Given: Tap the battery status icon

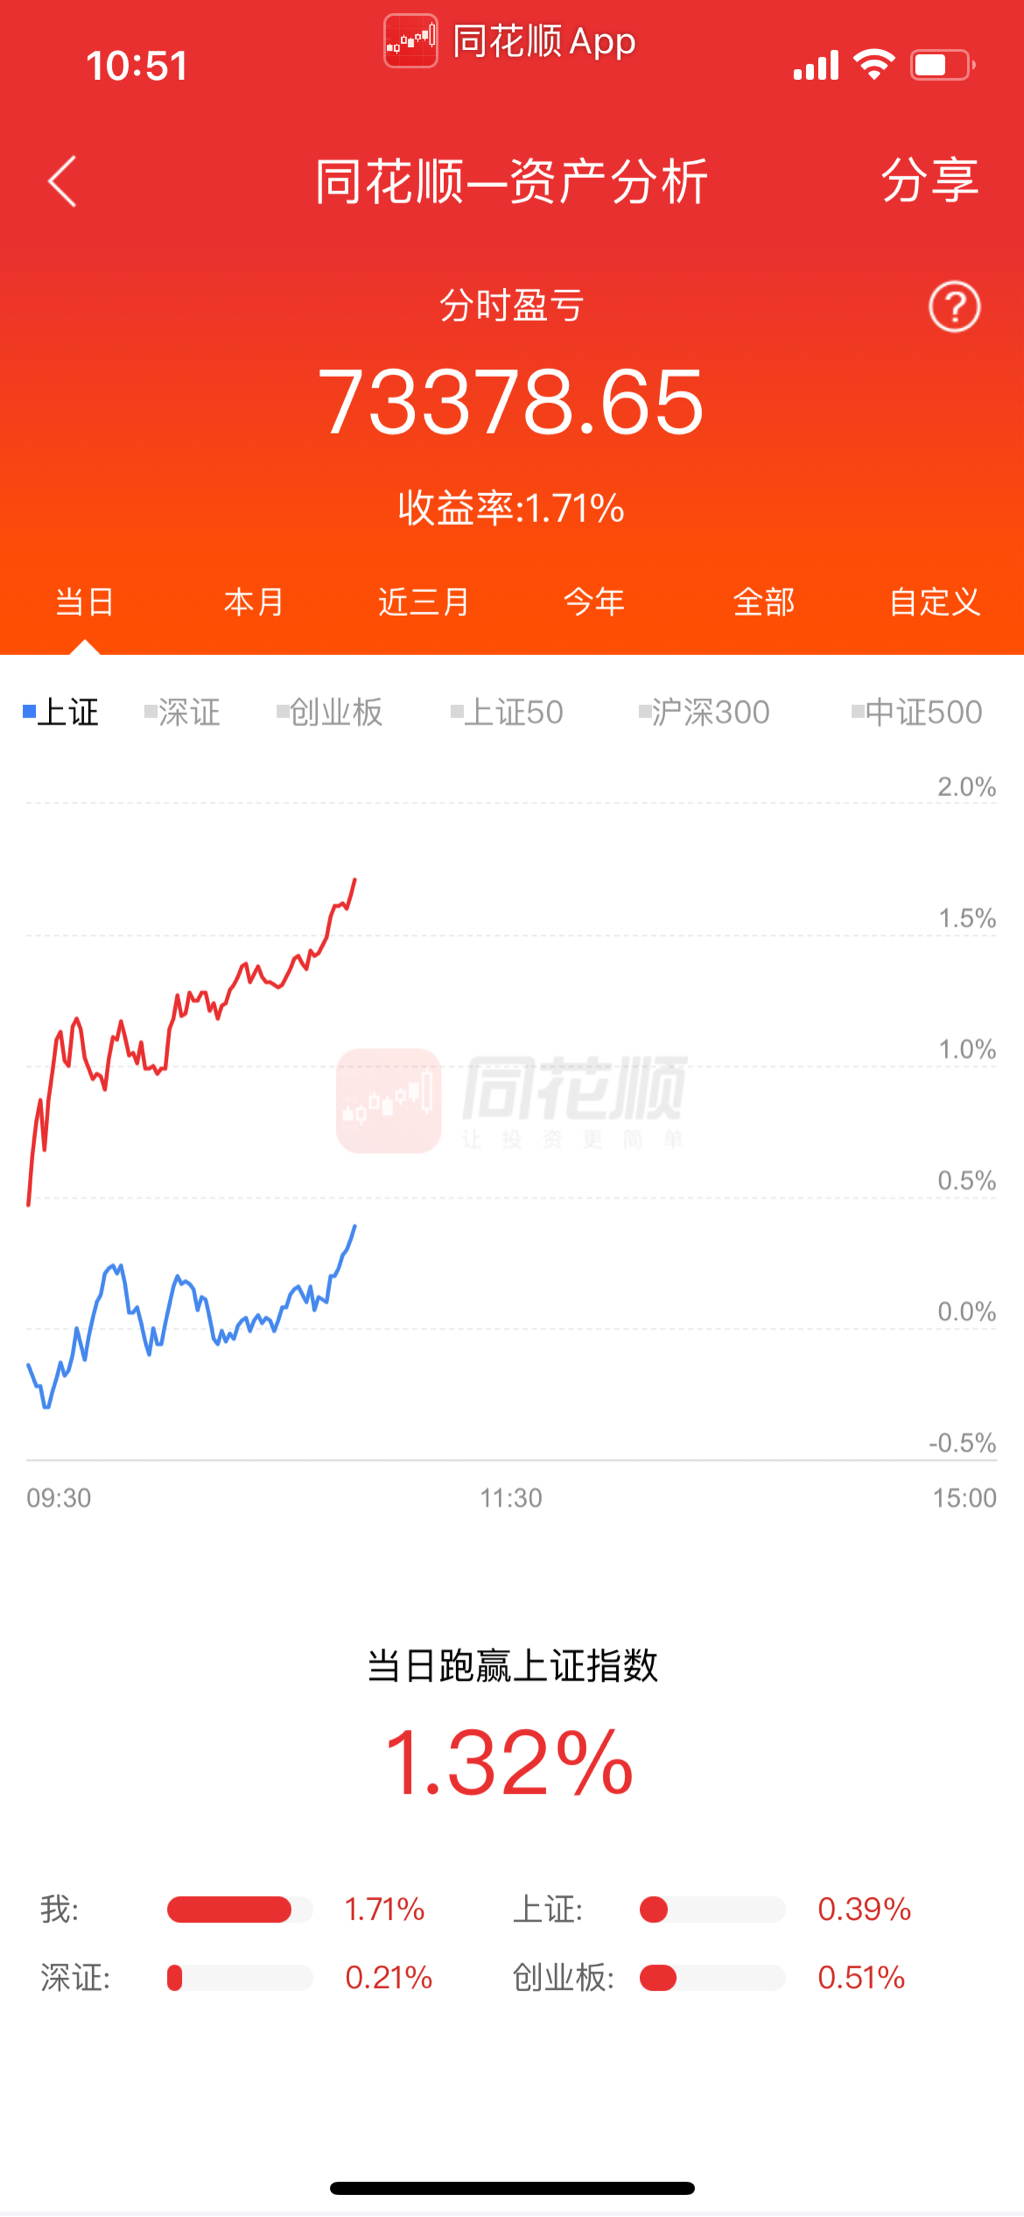Looking at the screenshot, I should point(942,66).
